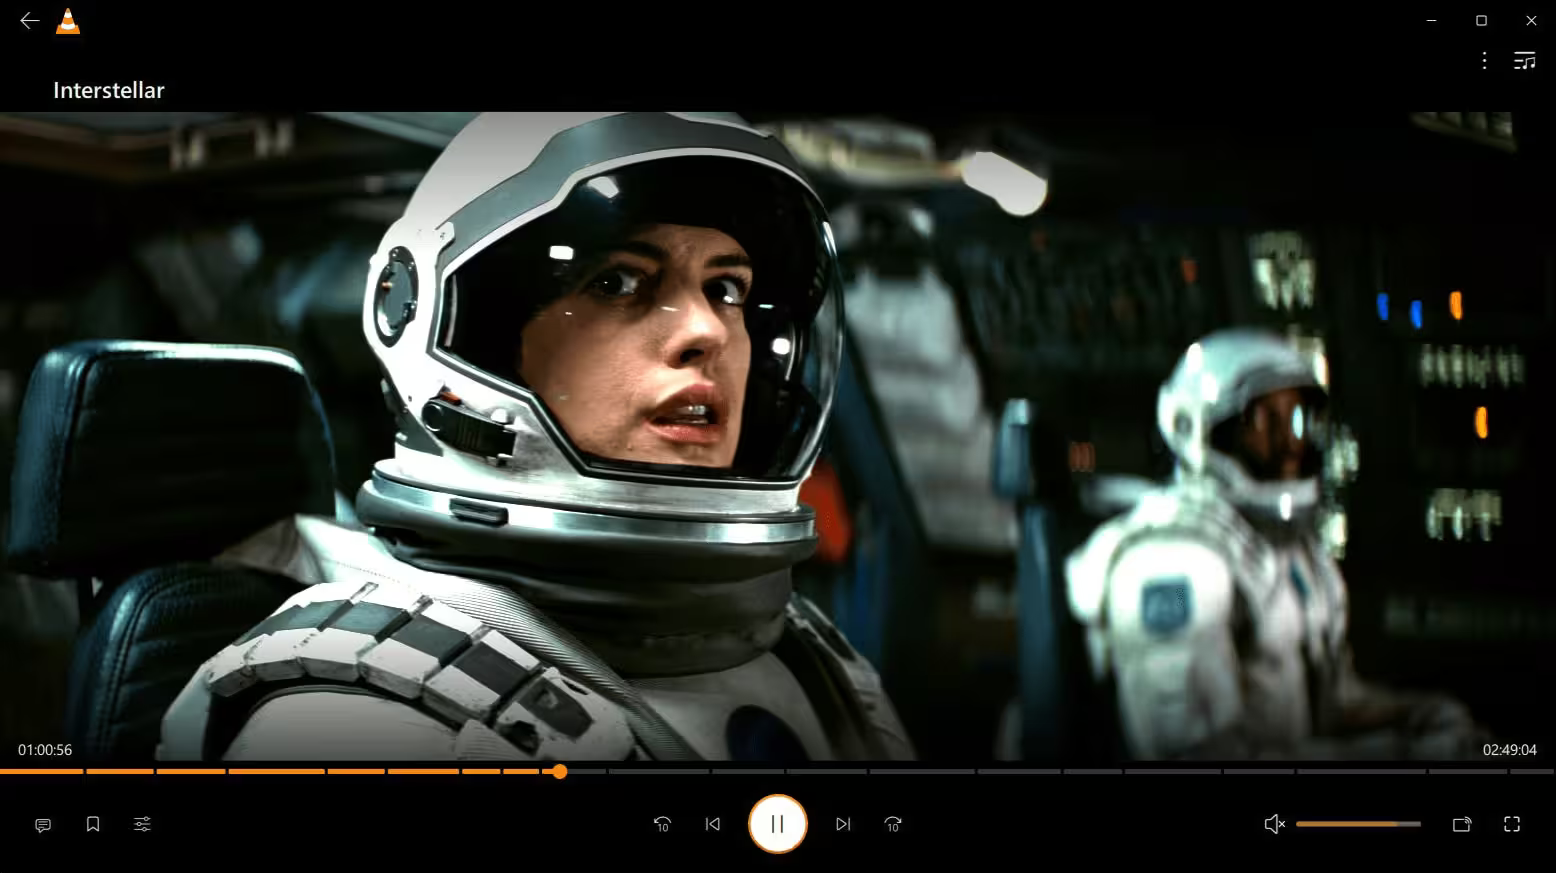Viewport: 1556px width, 873px height.
Task: Click the seek bar playhead handle
Action: (x=560, y=771)
